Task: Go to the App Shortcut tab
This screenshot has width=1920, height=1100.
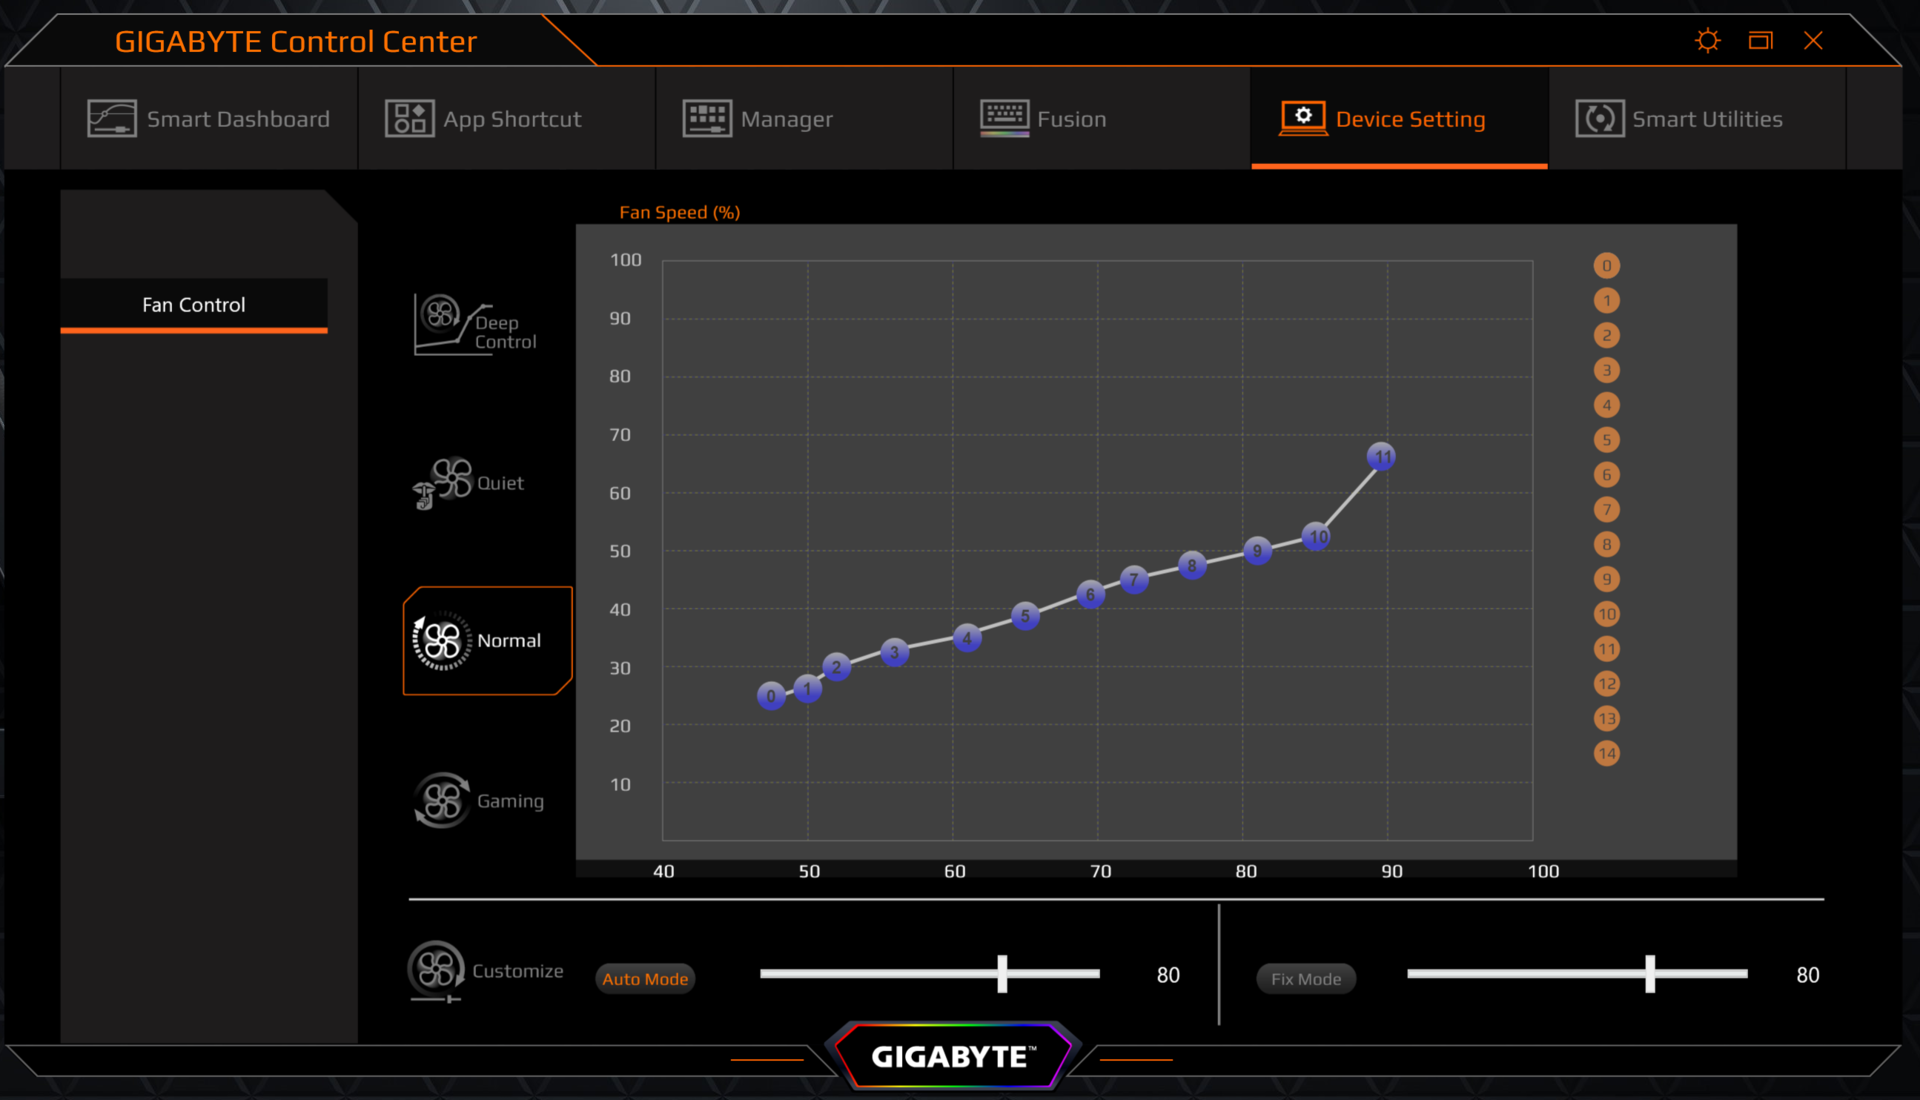Action: (484, 119)
